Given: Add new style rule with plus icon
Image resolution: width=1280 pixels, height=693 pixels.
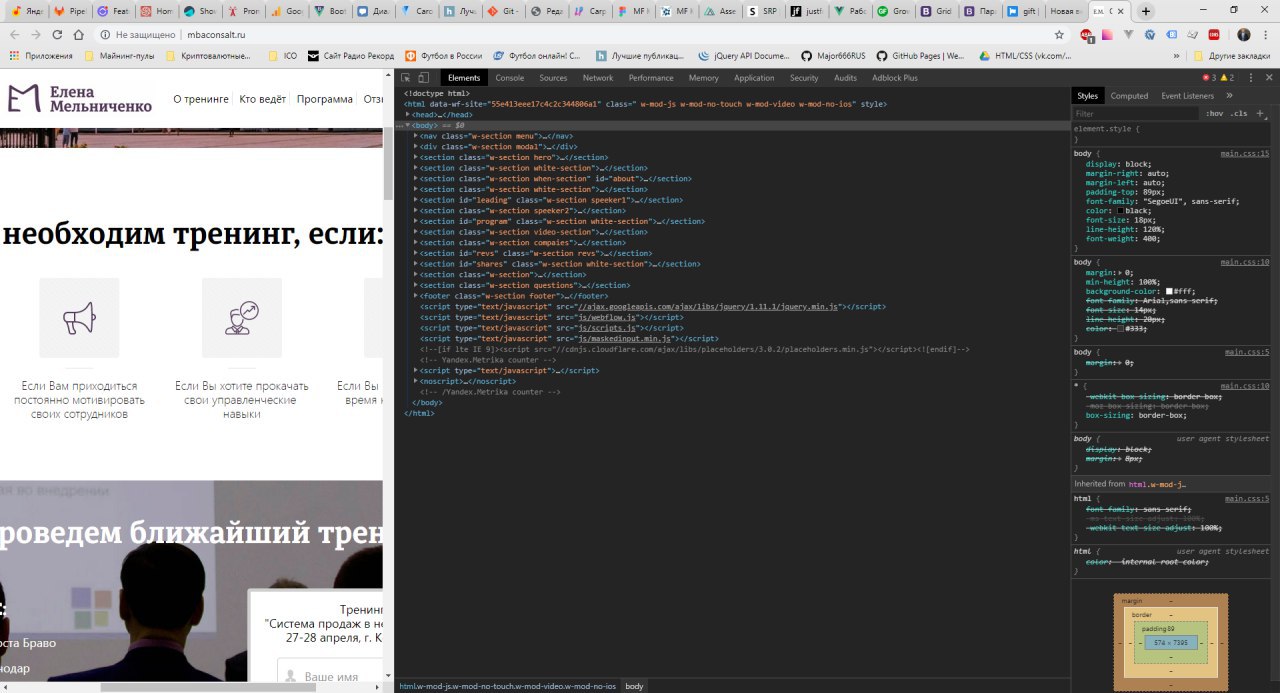Looking at the screenshot, I should point(1260,113).
